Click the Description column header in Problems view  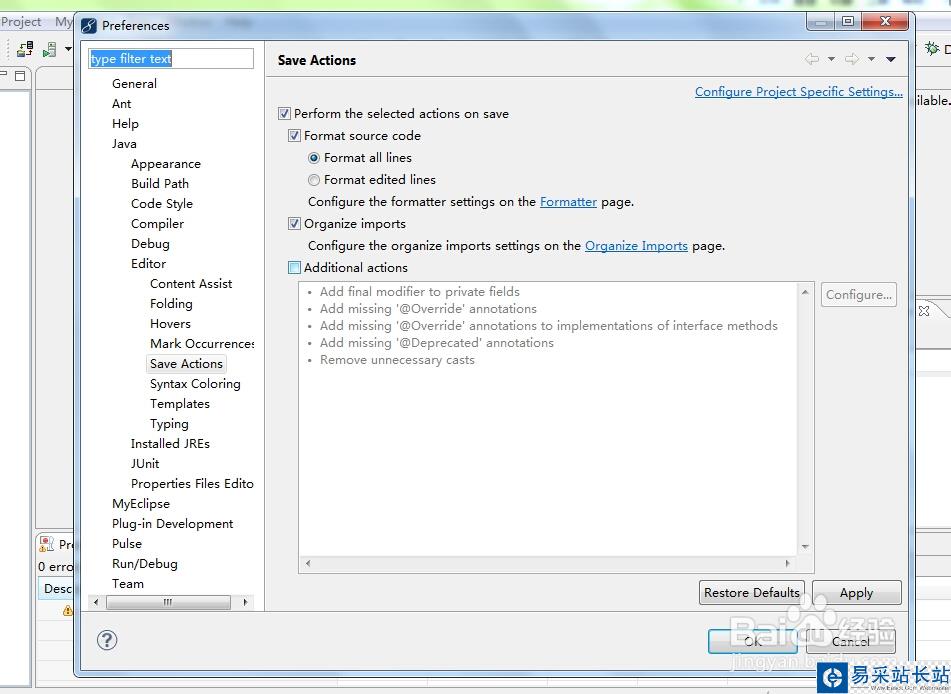pos(56,588)
